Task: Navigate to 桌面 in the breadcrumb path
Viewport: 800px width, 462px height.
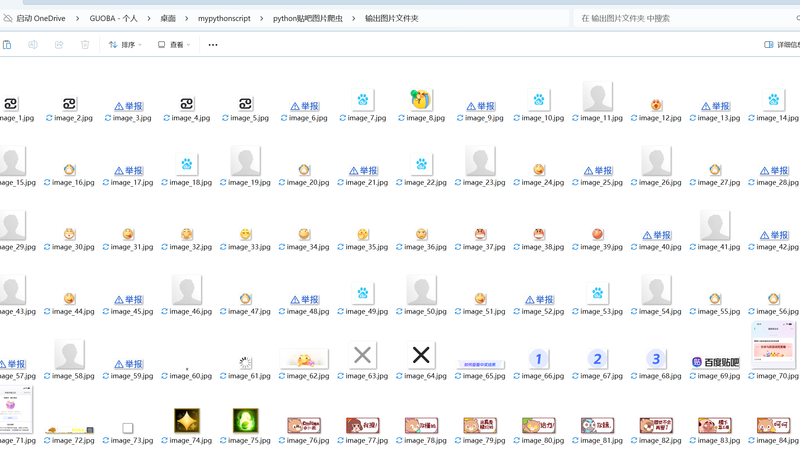Action: 168,18
